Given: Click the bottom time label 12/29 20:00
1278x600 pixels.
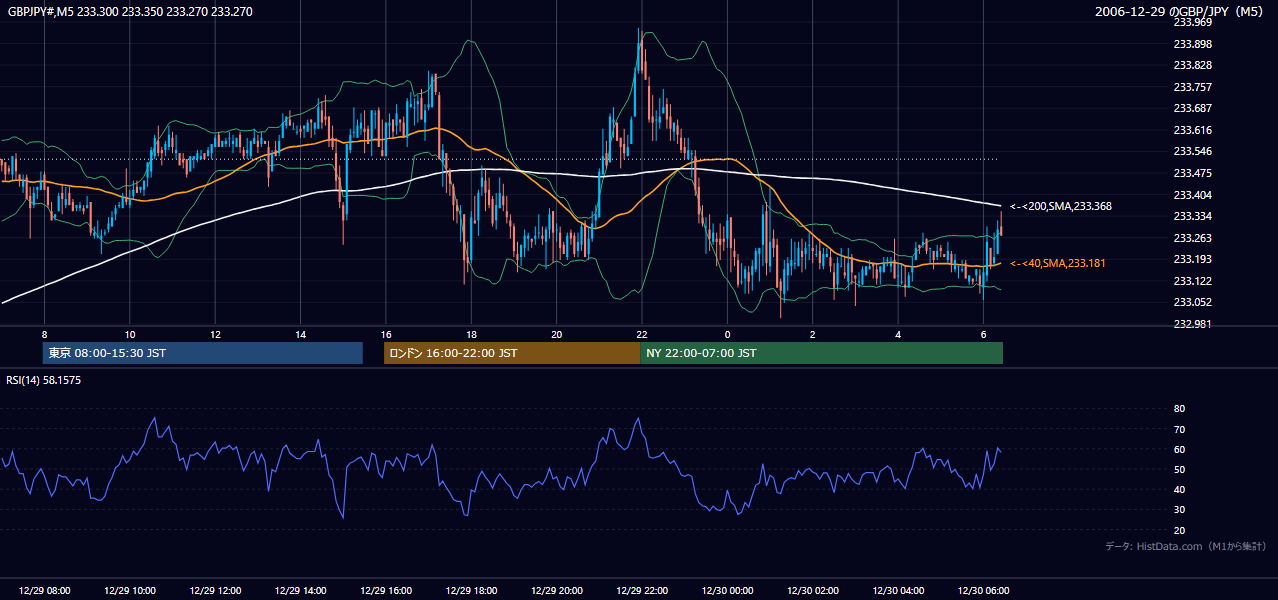Looking at the screenshot, I should 557,591.
